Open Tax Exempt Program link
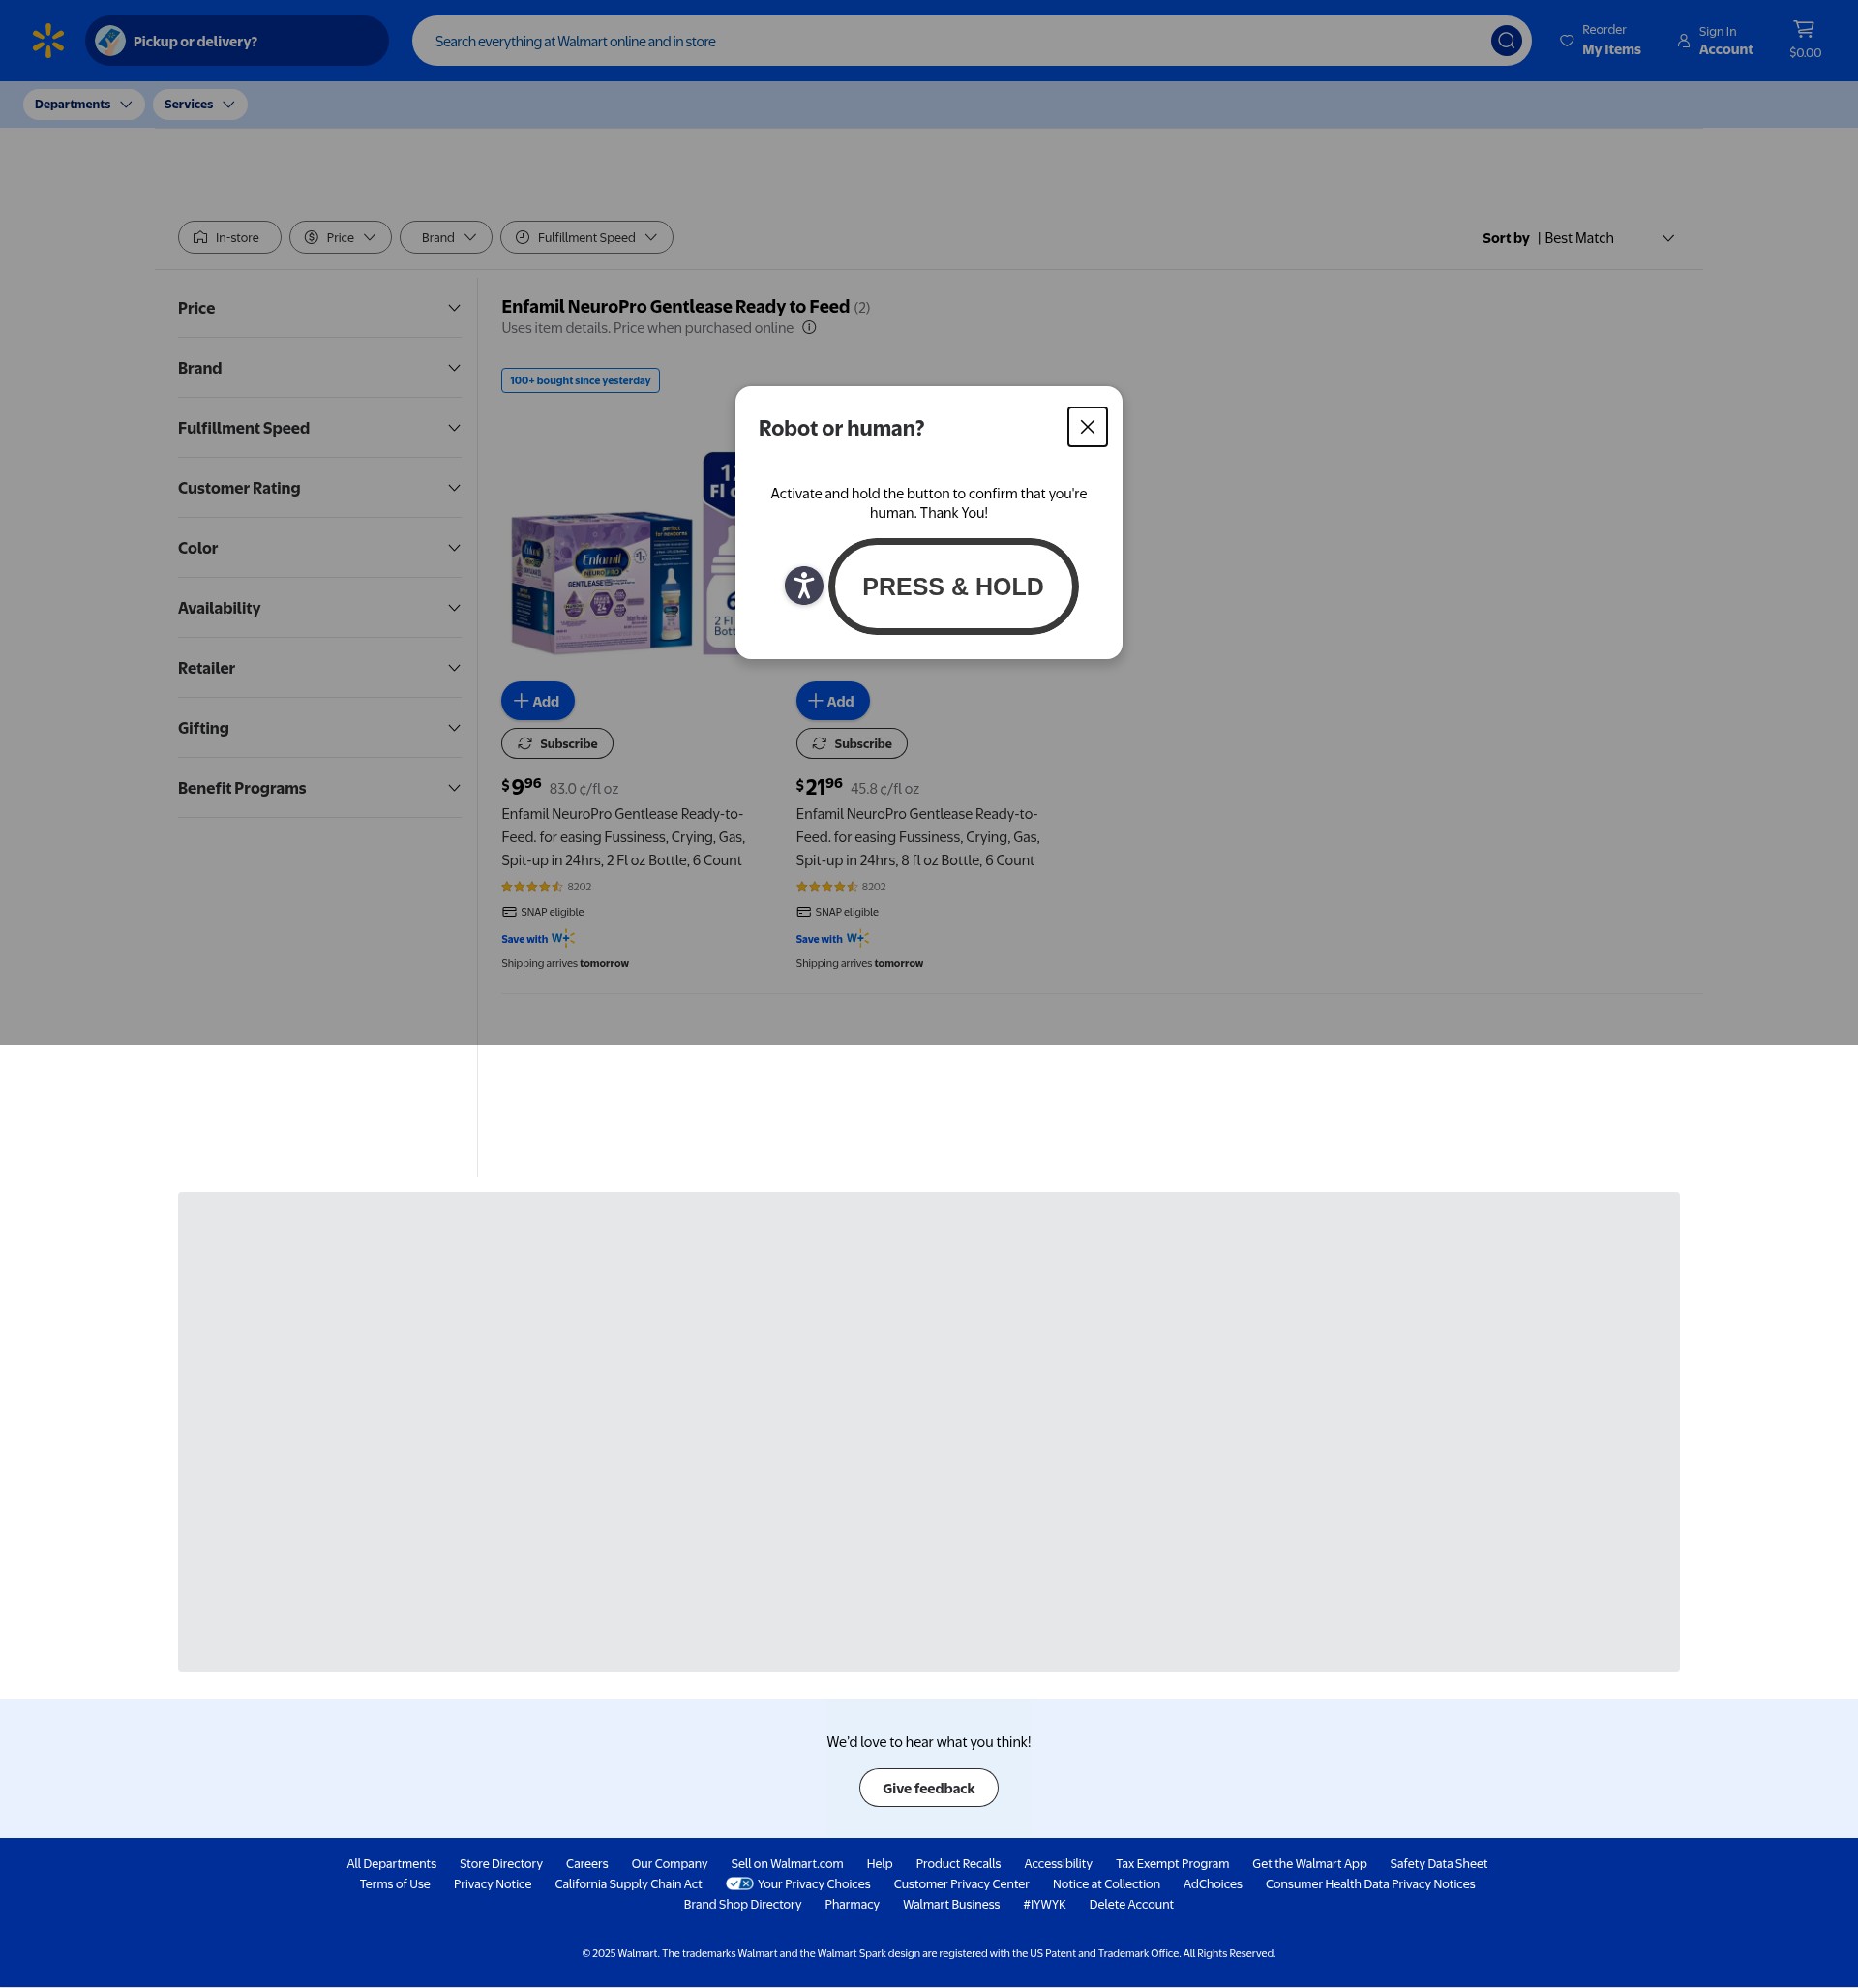 (1172, 1864)
